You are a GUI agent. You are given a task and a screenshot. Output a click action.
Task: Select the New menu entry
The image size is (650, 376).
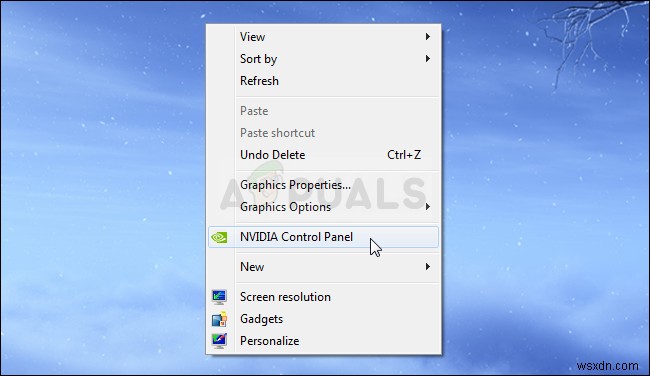pyautogui.click(x=323, y=267)
